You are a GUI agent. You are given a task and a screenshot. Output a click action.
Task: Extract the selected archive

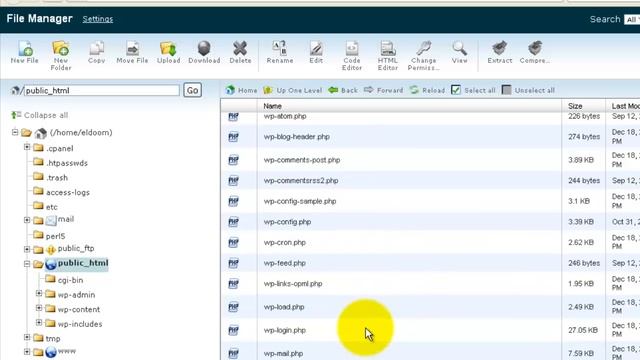(x=500, y=52)
